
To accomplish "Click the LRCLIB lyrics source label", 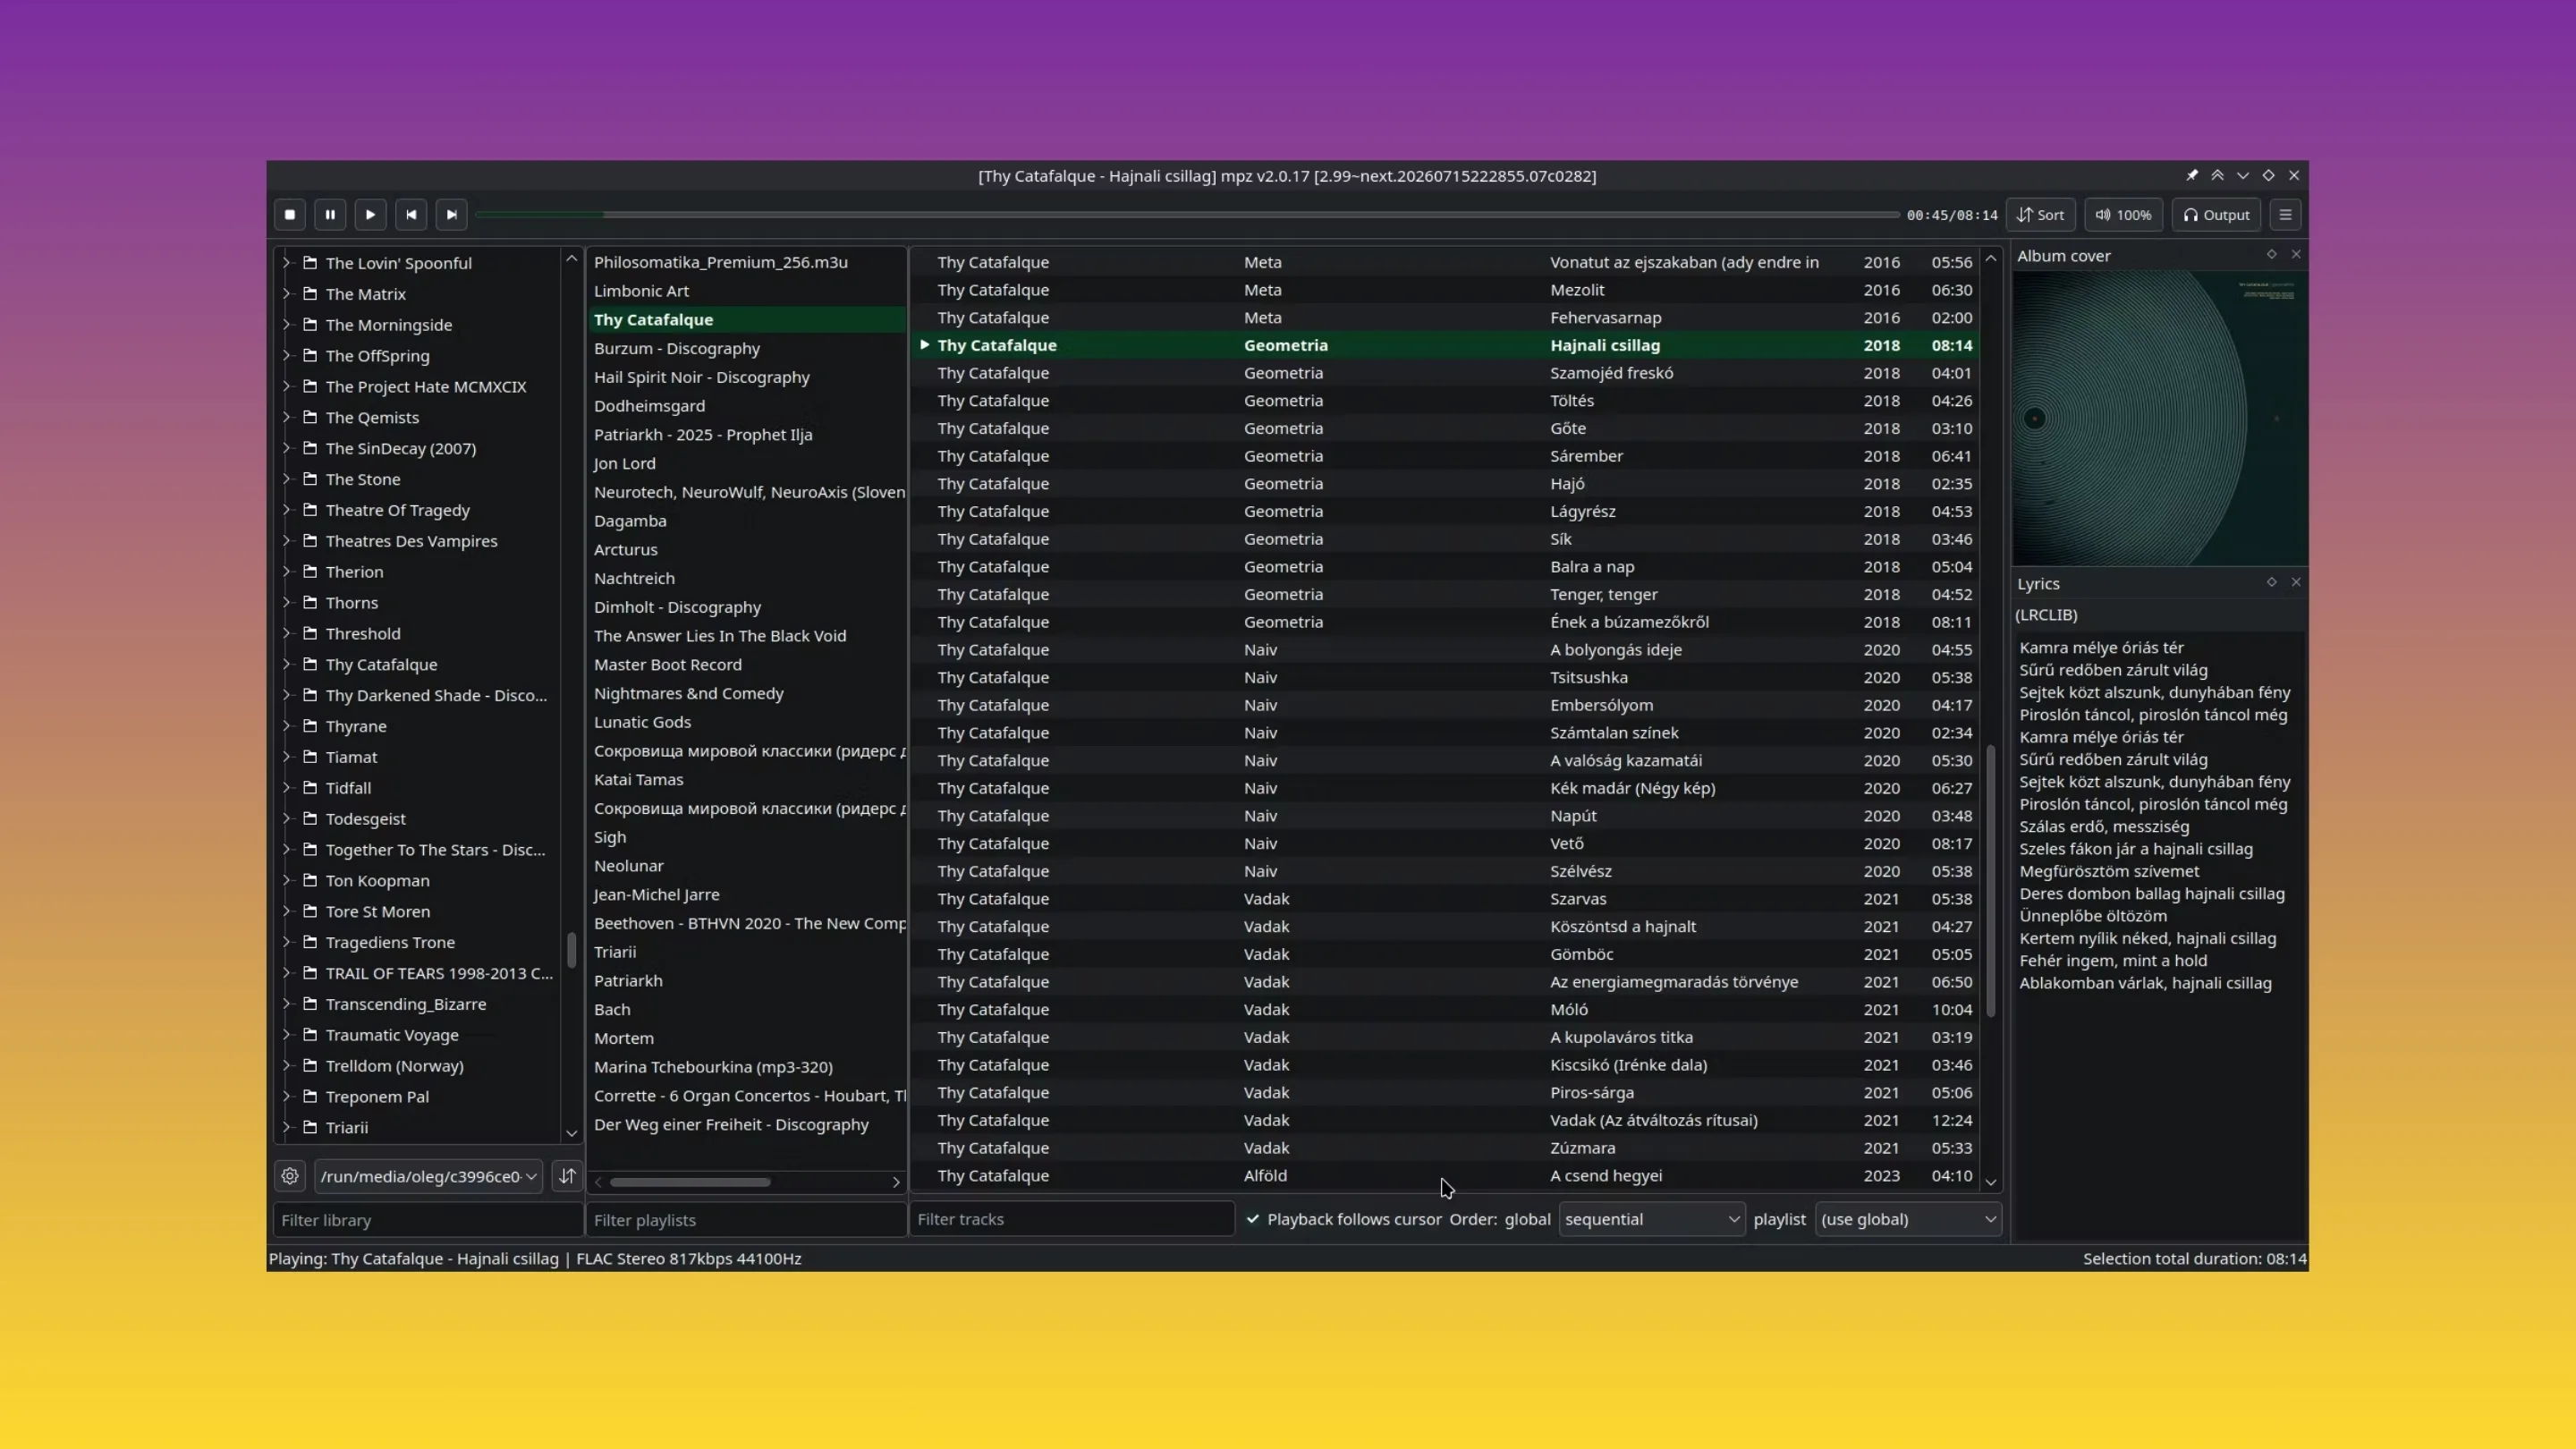I will point(2046,615).
